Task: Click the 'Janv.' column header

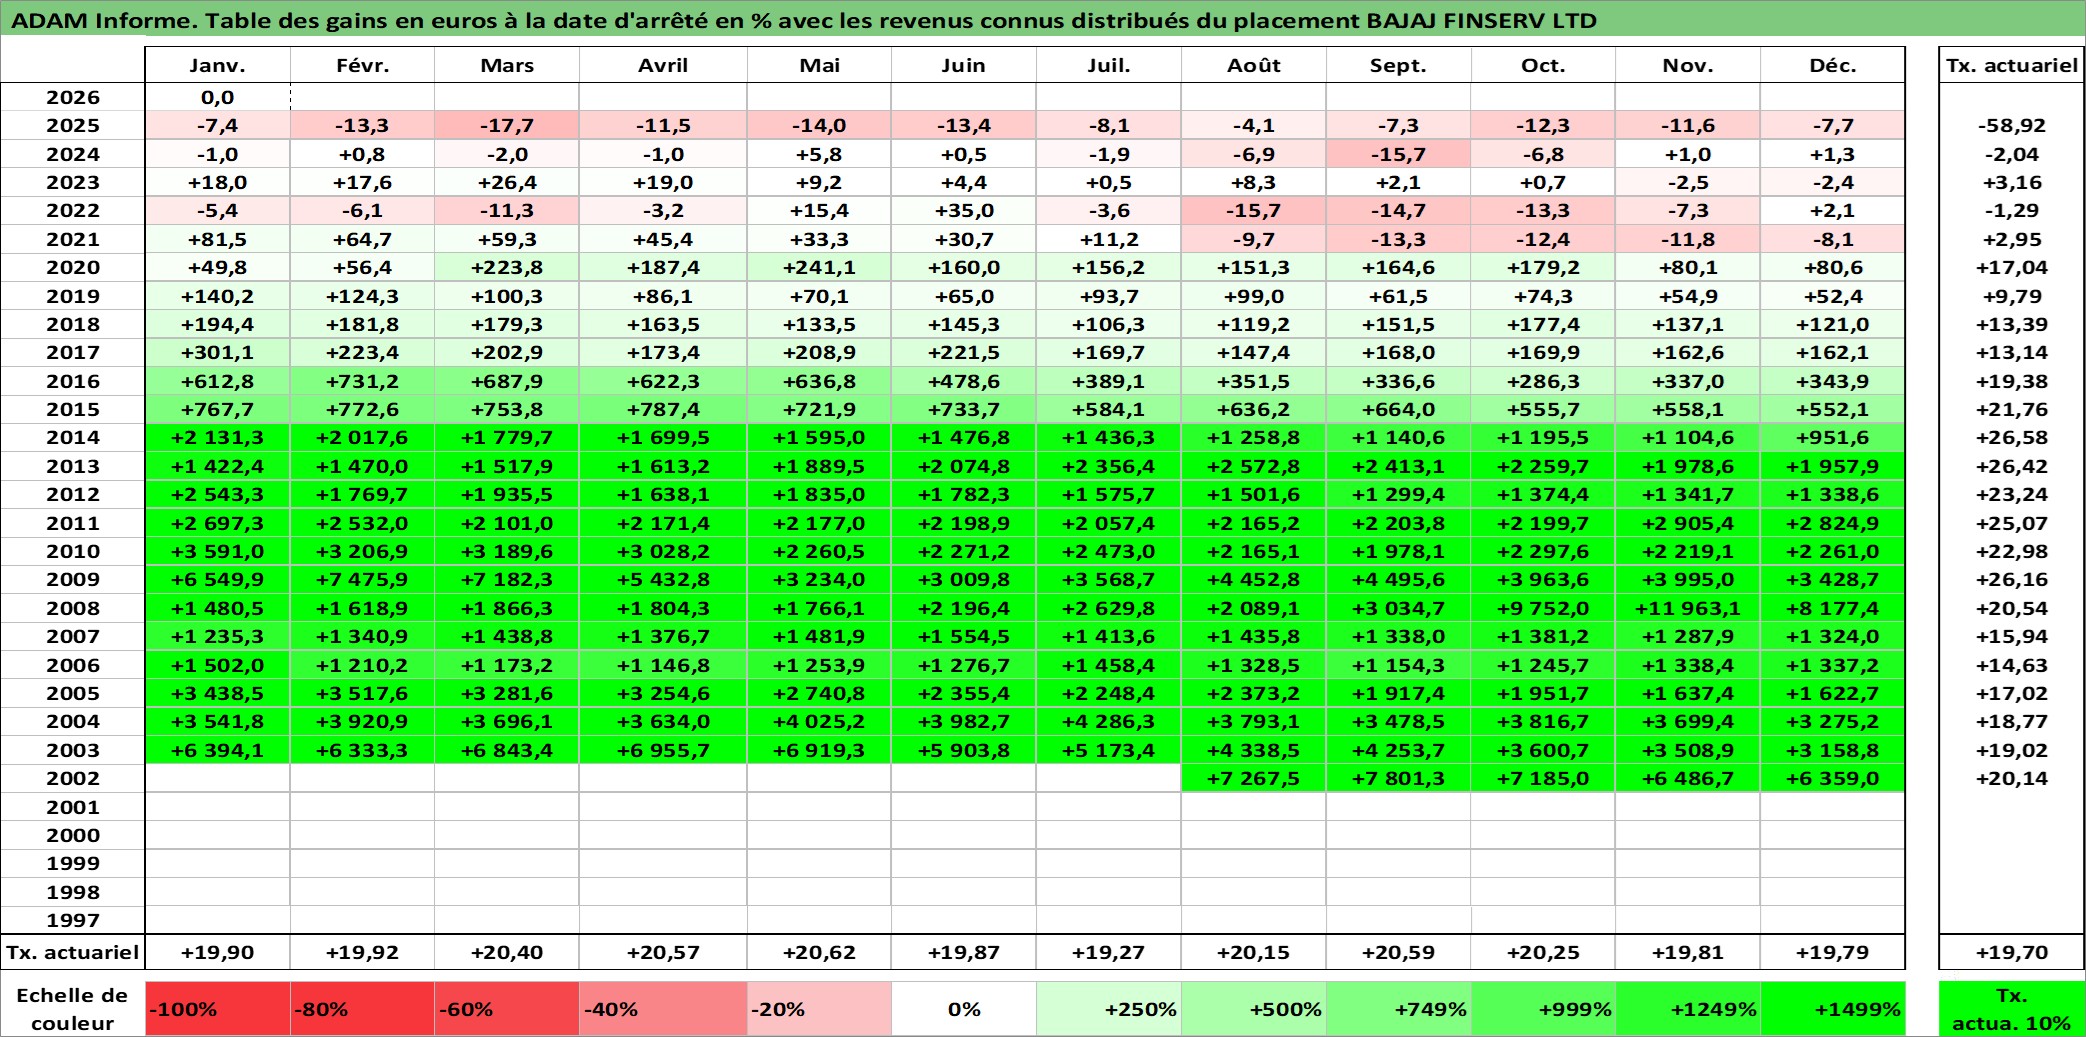Action: point(218,65)
